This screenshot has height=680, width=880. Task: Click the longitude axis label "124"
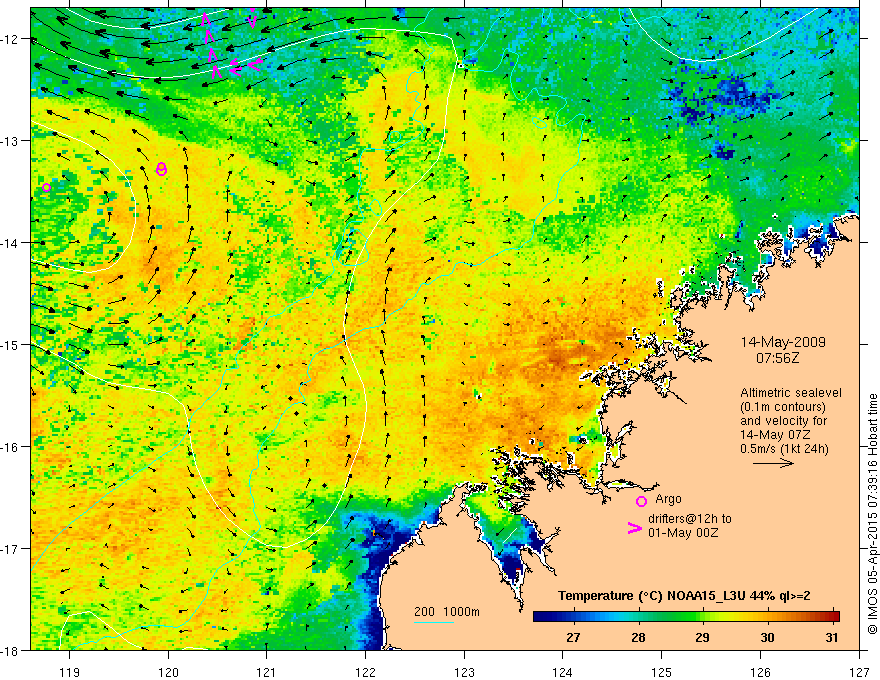(563, 672)
